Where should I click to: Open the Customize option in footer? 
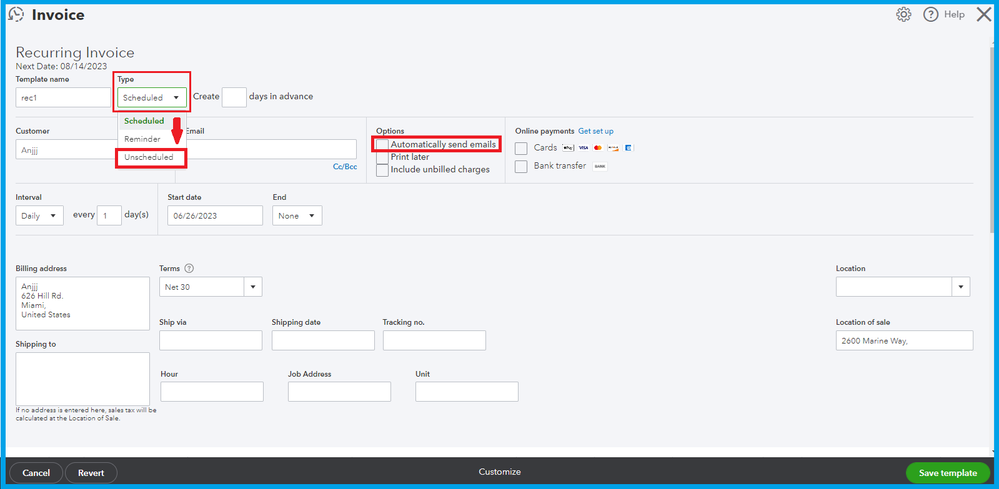point(500,472)
